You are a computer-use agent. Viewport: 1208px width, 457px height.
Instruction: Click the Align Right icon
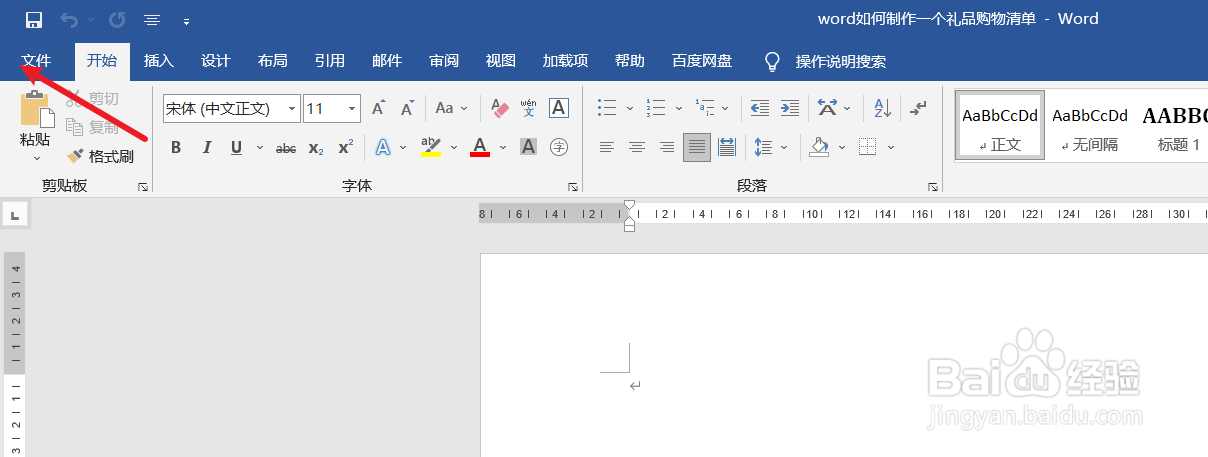point(667,148)
